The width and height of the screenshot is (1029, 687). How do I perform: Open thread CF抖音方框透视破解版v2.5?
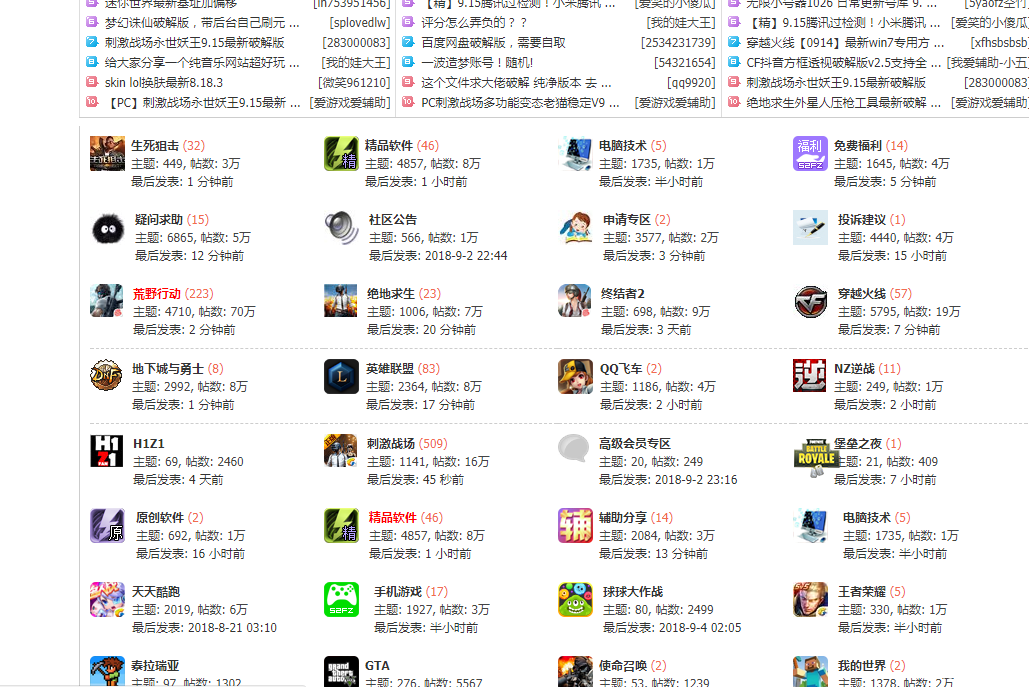(x=843, y=63)
